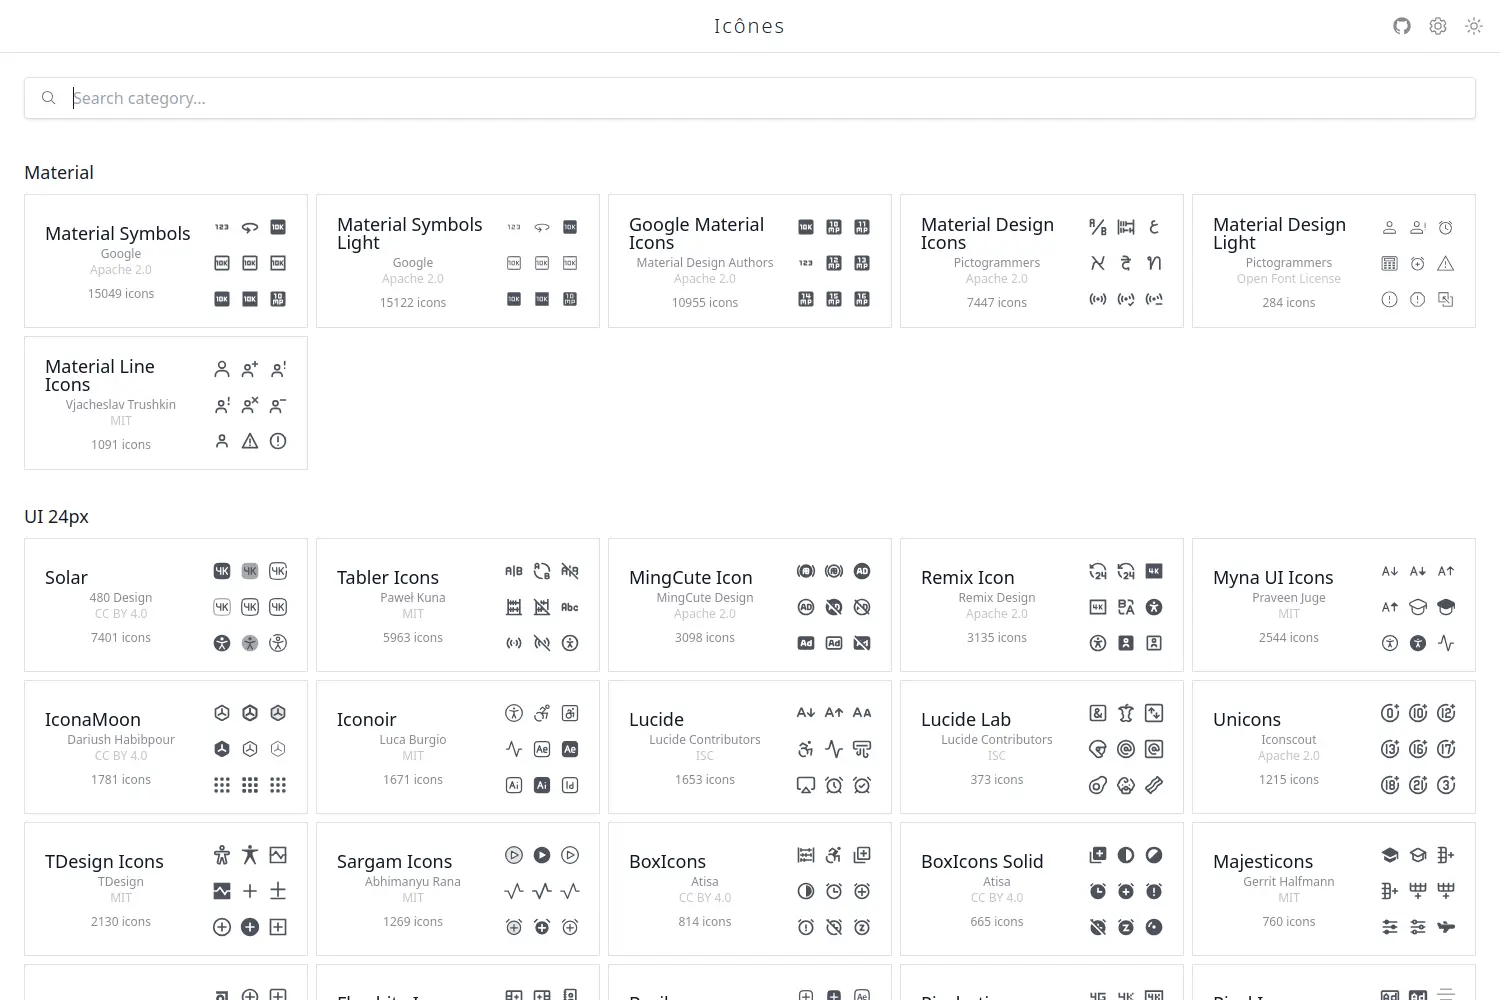Open the Unicons collection card
This screenshot has width=1500, height=1000.
click(x=1334, y=747)
